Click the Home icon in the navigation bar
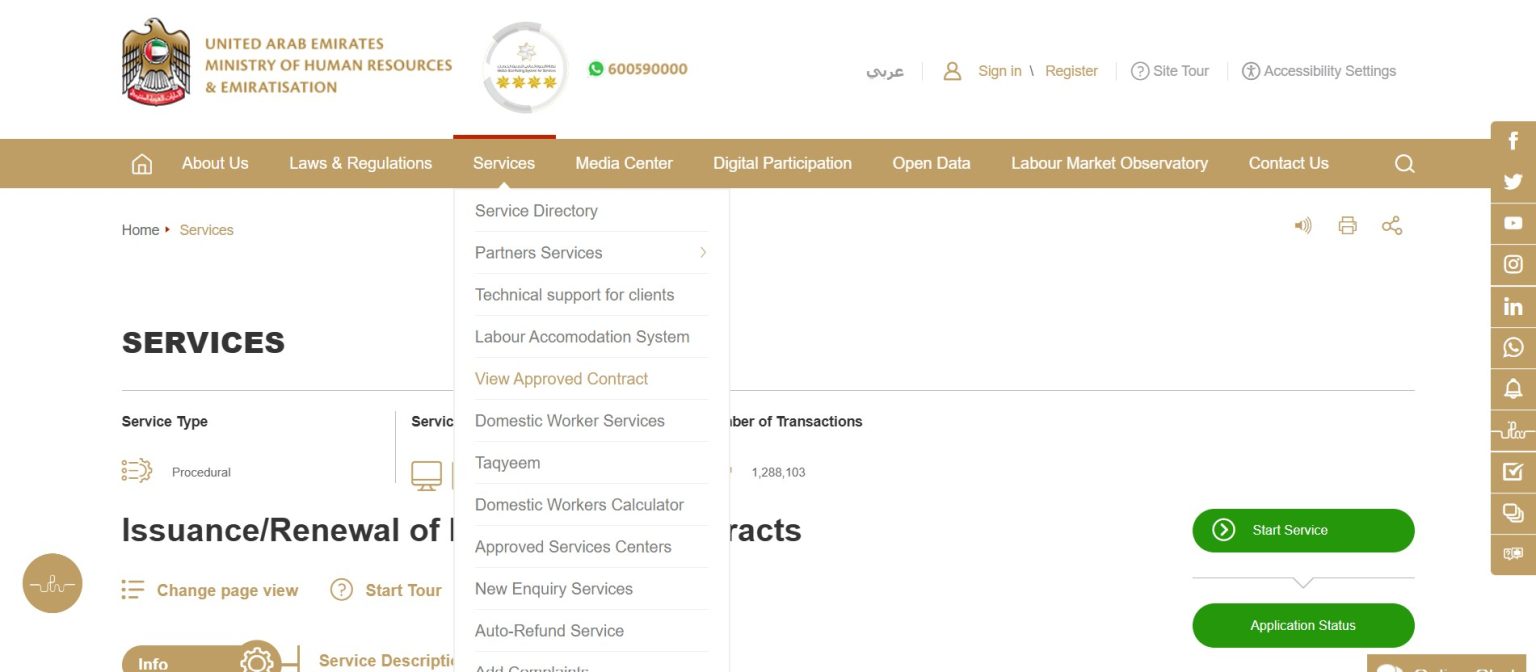The image size is (1536, 672). 141,162
